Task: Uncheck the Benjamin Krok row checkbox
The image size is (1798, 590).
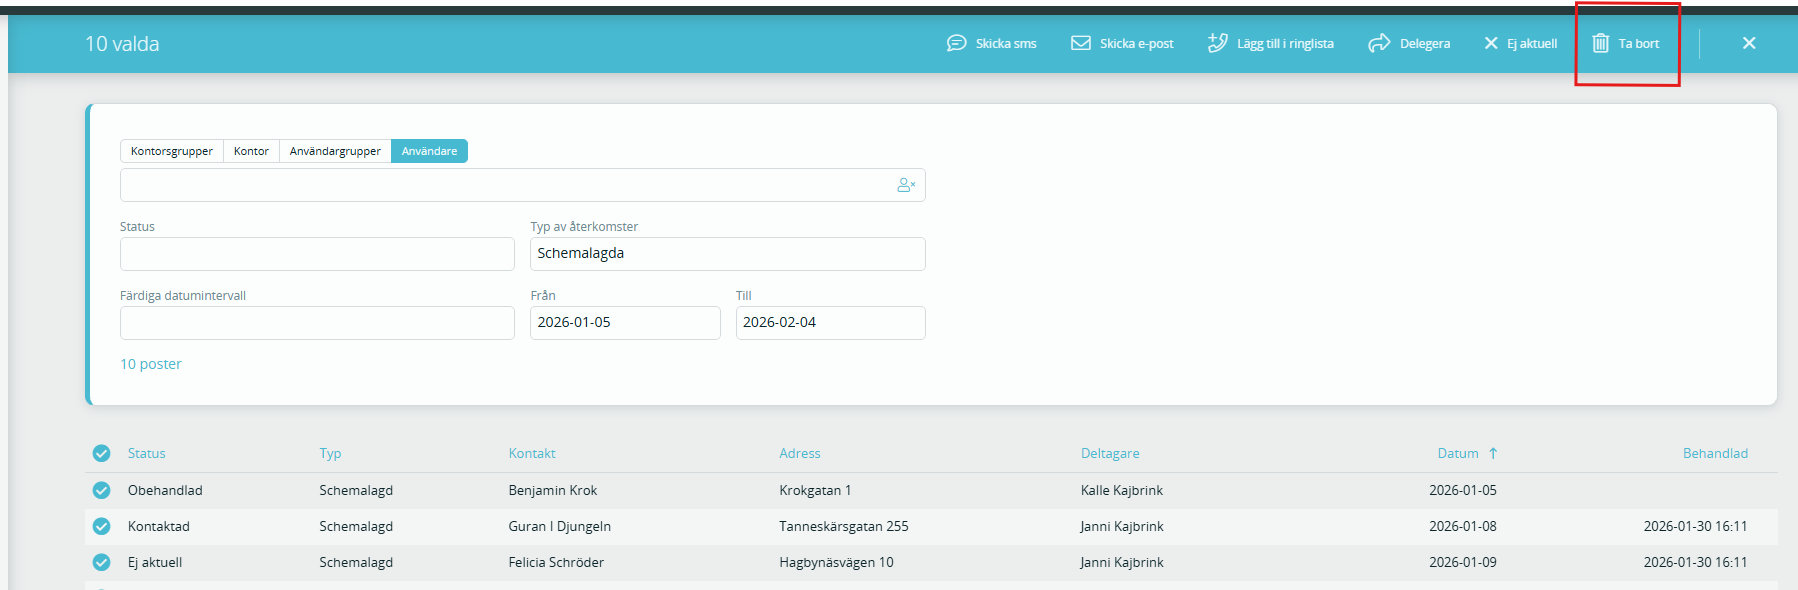Action: click(x=101, y=490)
